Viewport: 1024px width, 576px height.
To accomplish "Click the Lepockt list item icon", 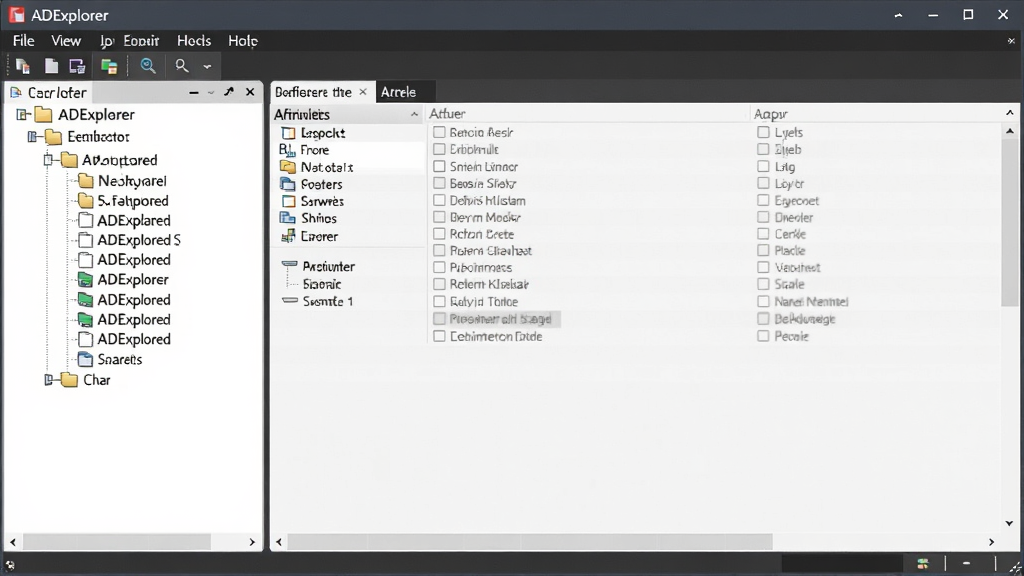I will (x=288, y=133).
